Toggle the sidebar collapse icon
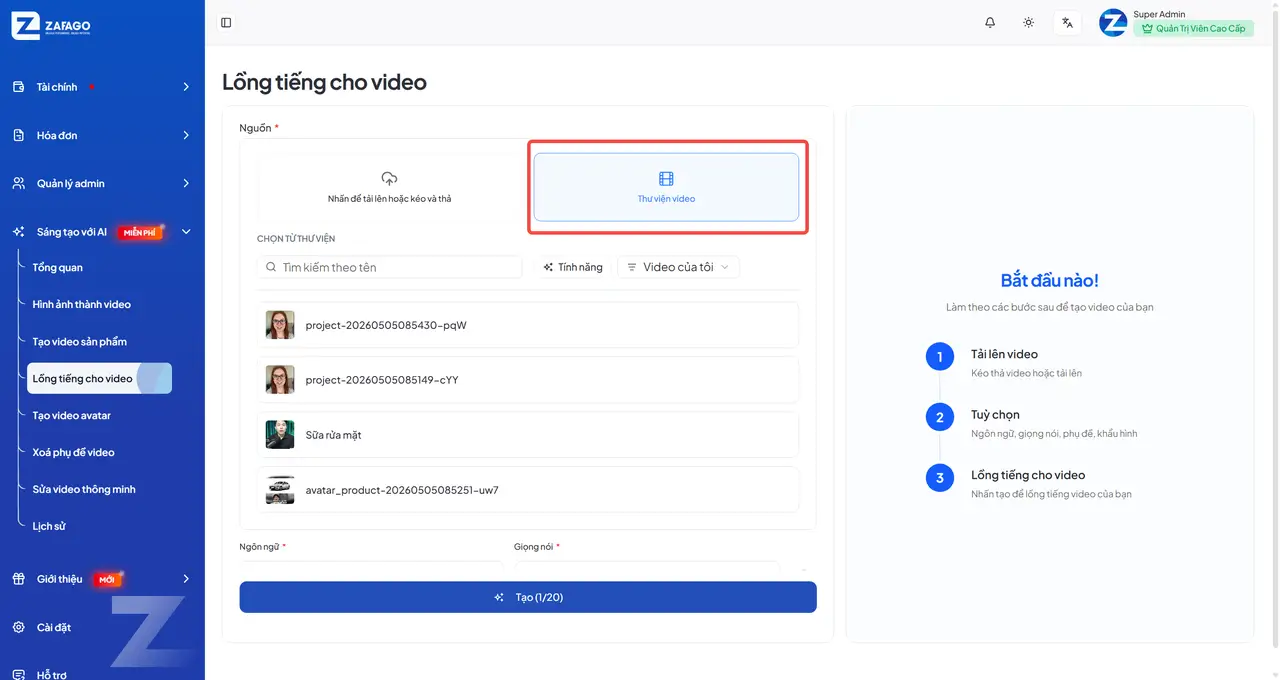 point(226,22)
